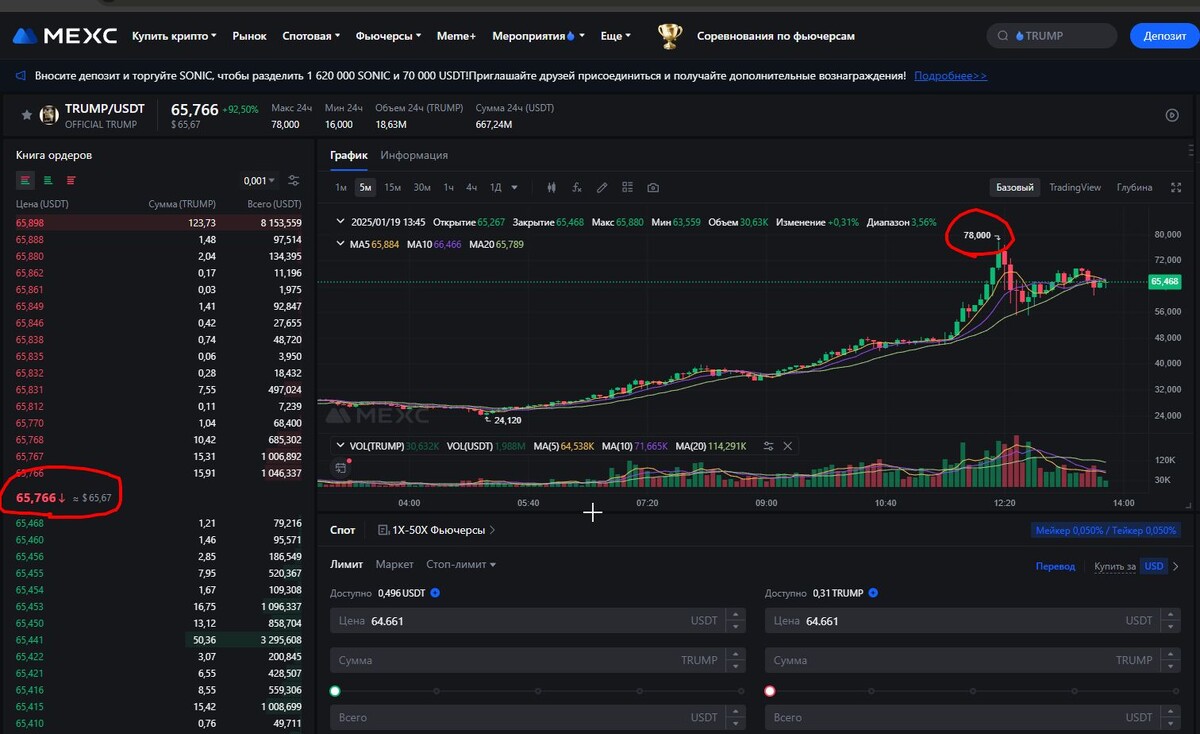The image size is (1200, 734).
Task: Click the Перевод transfer link
Action: (1055, 566)
